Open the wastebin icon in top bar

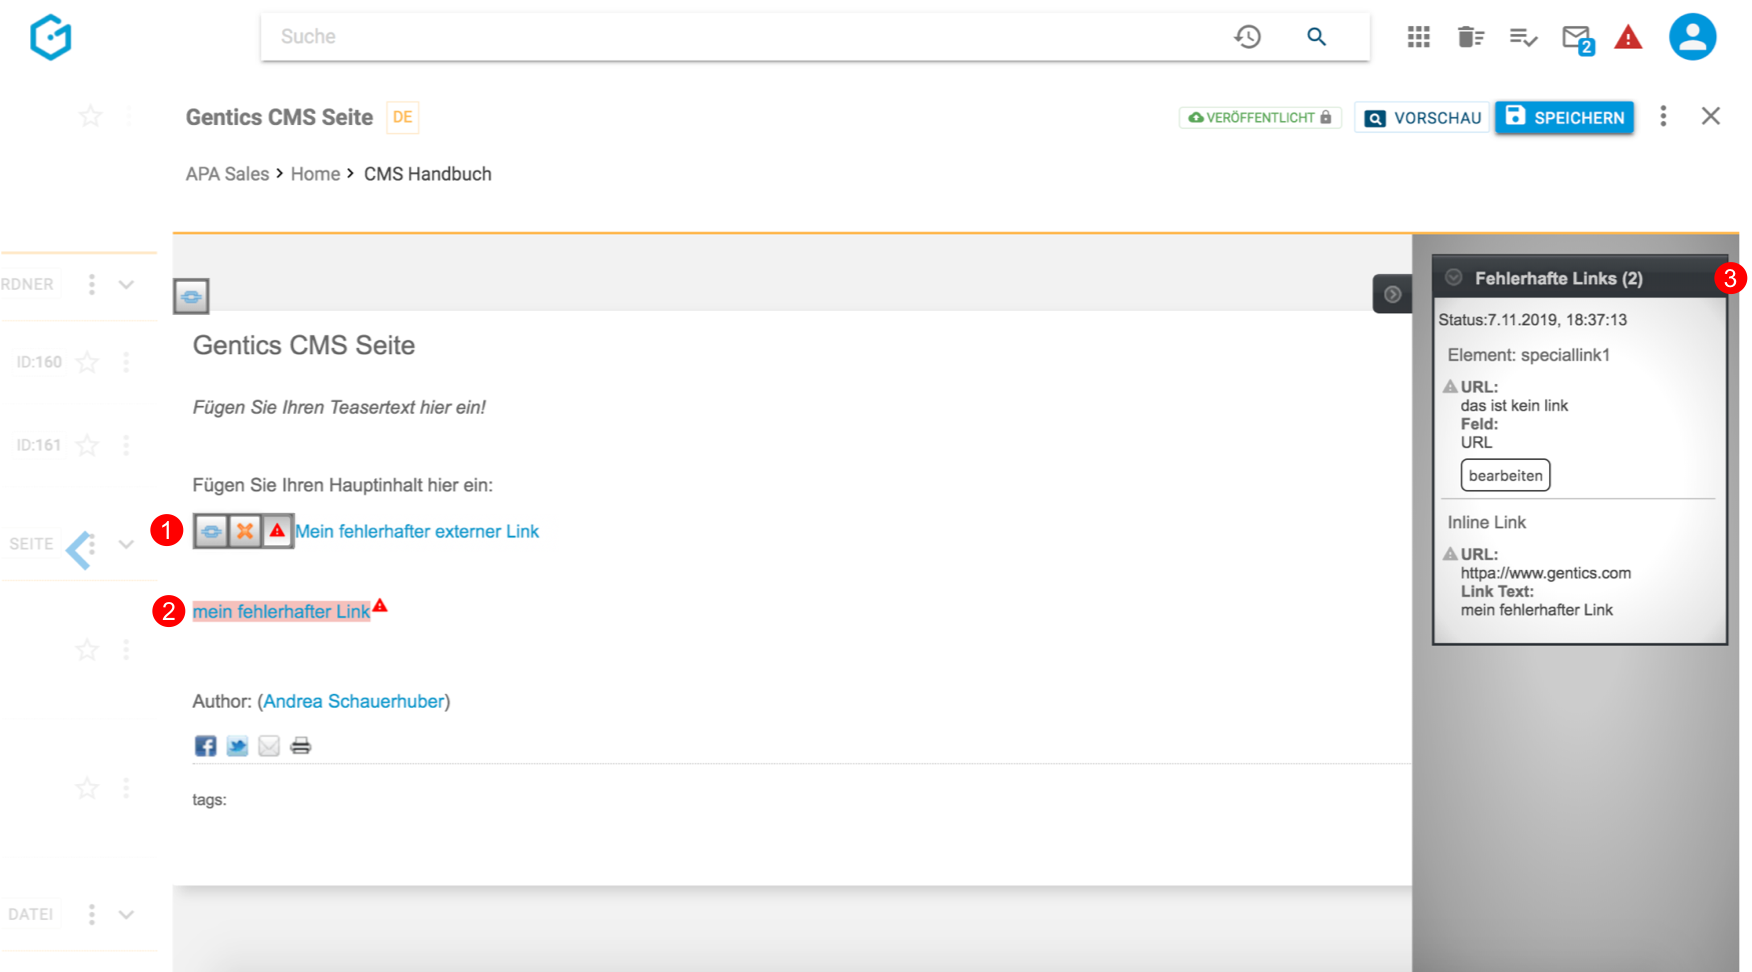[1470, 37]
